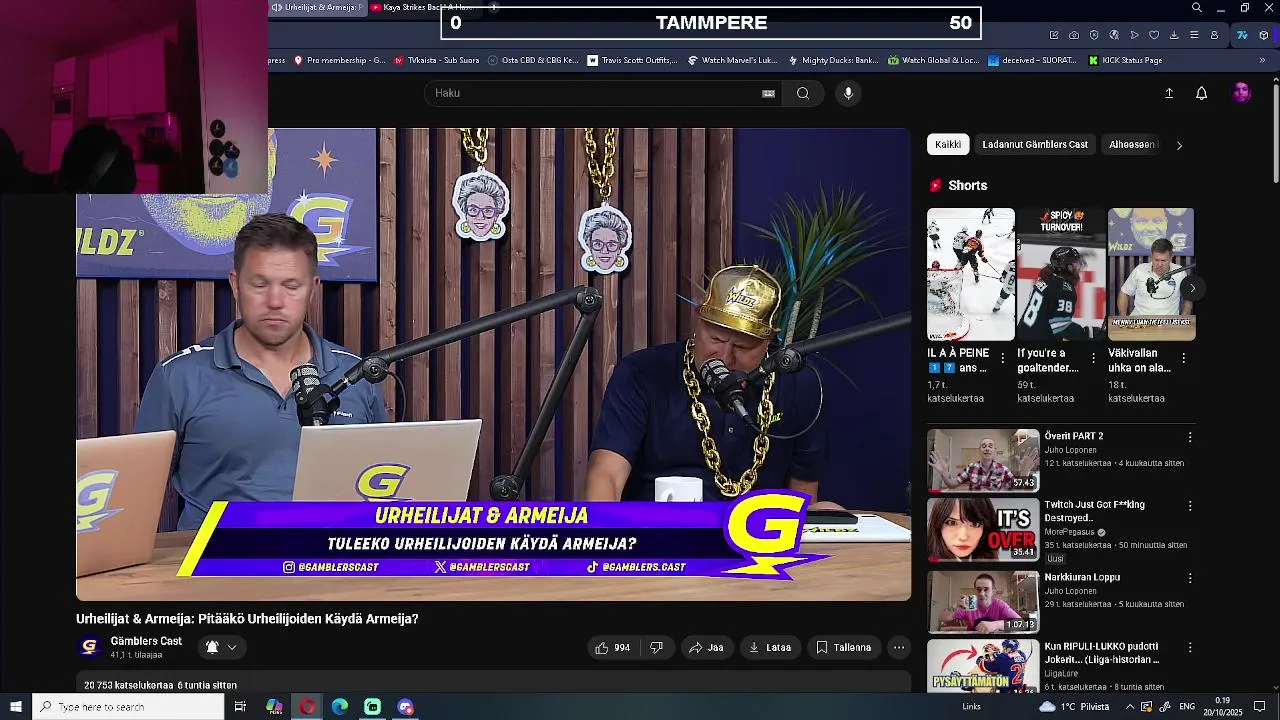Open menu for Twitch Just Got F**king Destroyed video
The width and height of the screenshot is (1280, 720).
(1189, 506)
